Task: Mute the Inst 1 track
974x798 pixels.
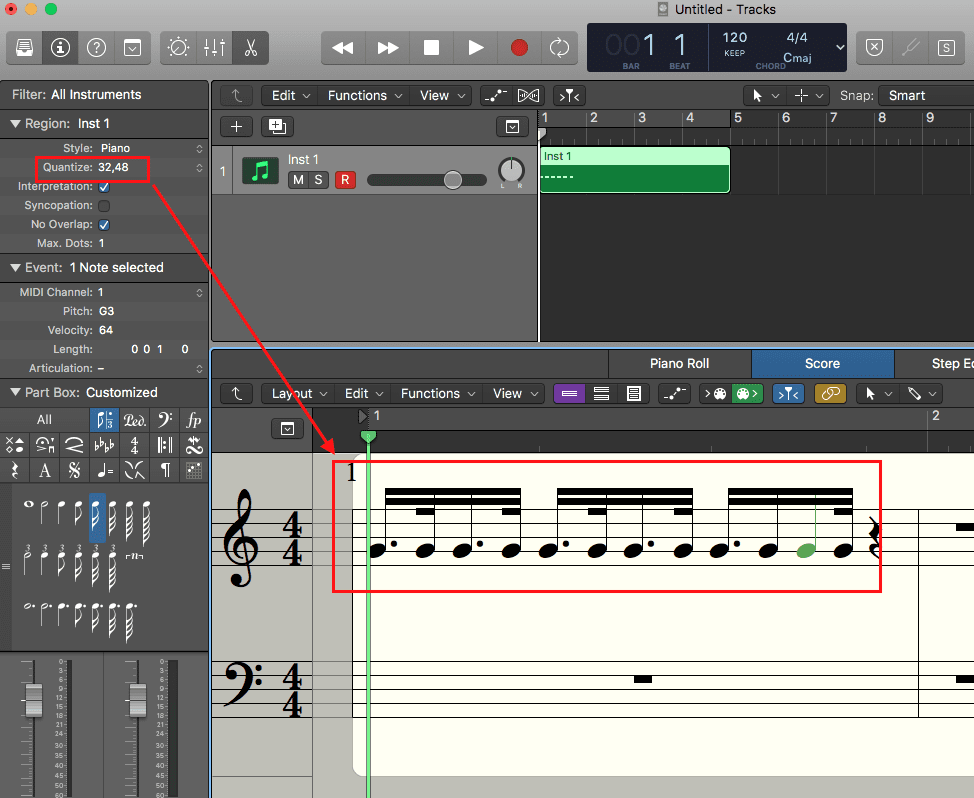Action: [x=297, y=180]
